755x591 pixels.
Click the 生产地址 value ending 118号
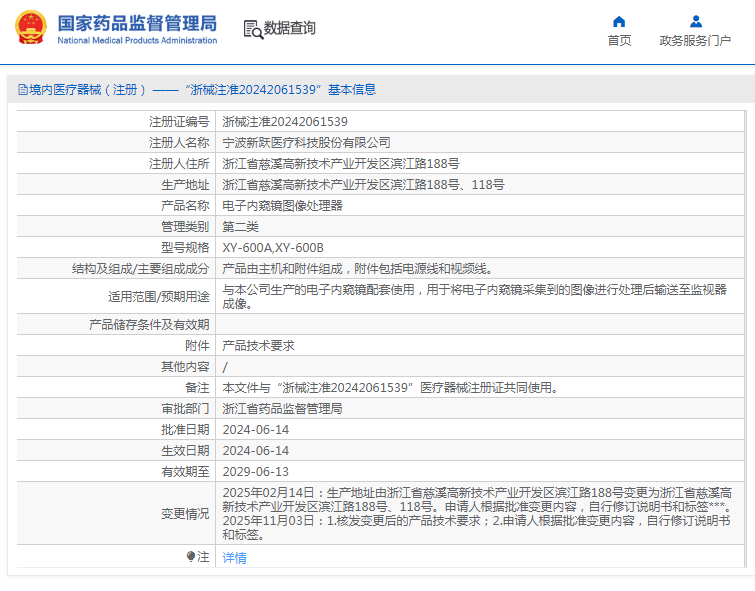tap(364, 184)
